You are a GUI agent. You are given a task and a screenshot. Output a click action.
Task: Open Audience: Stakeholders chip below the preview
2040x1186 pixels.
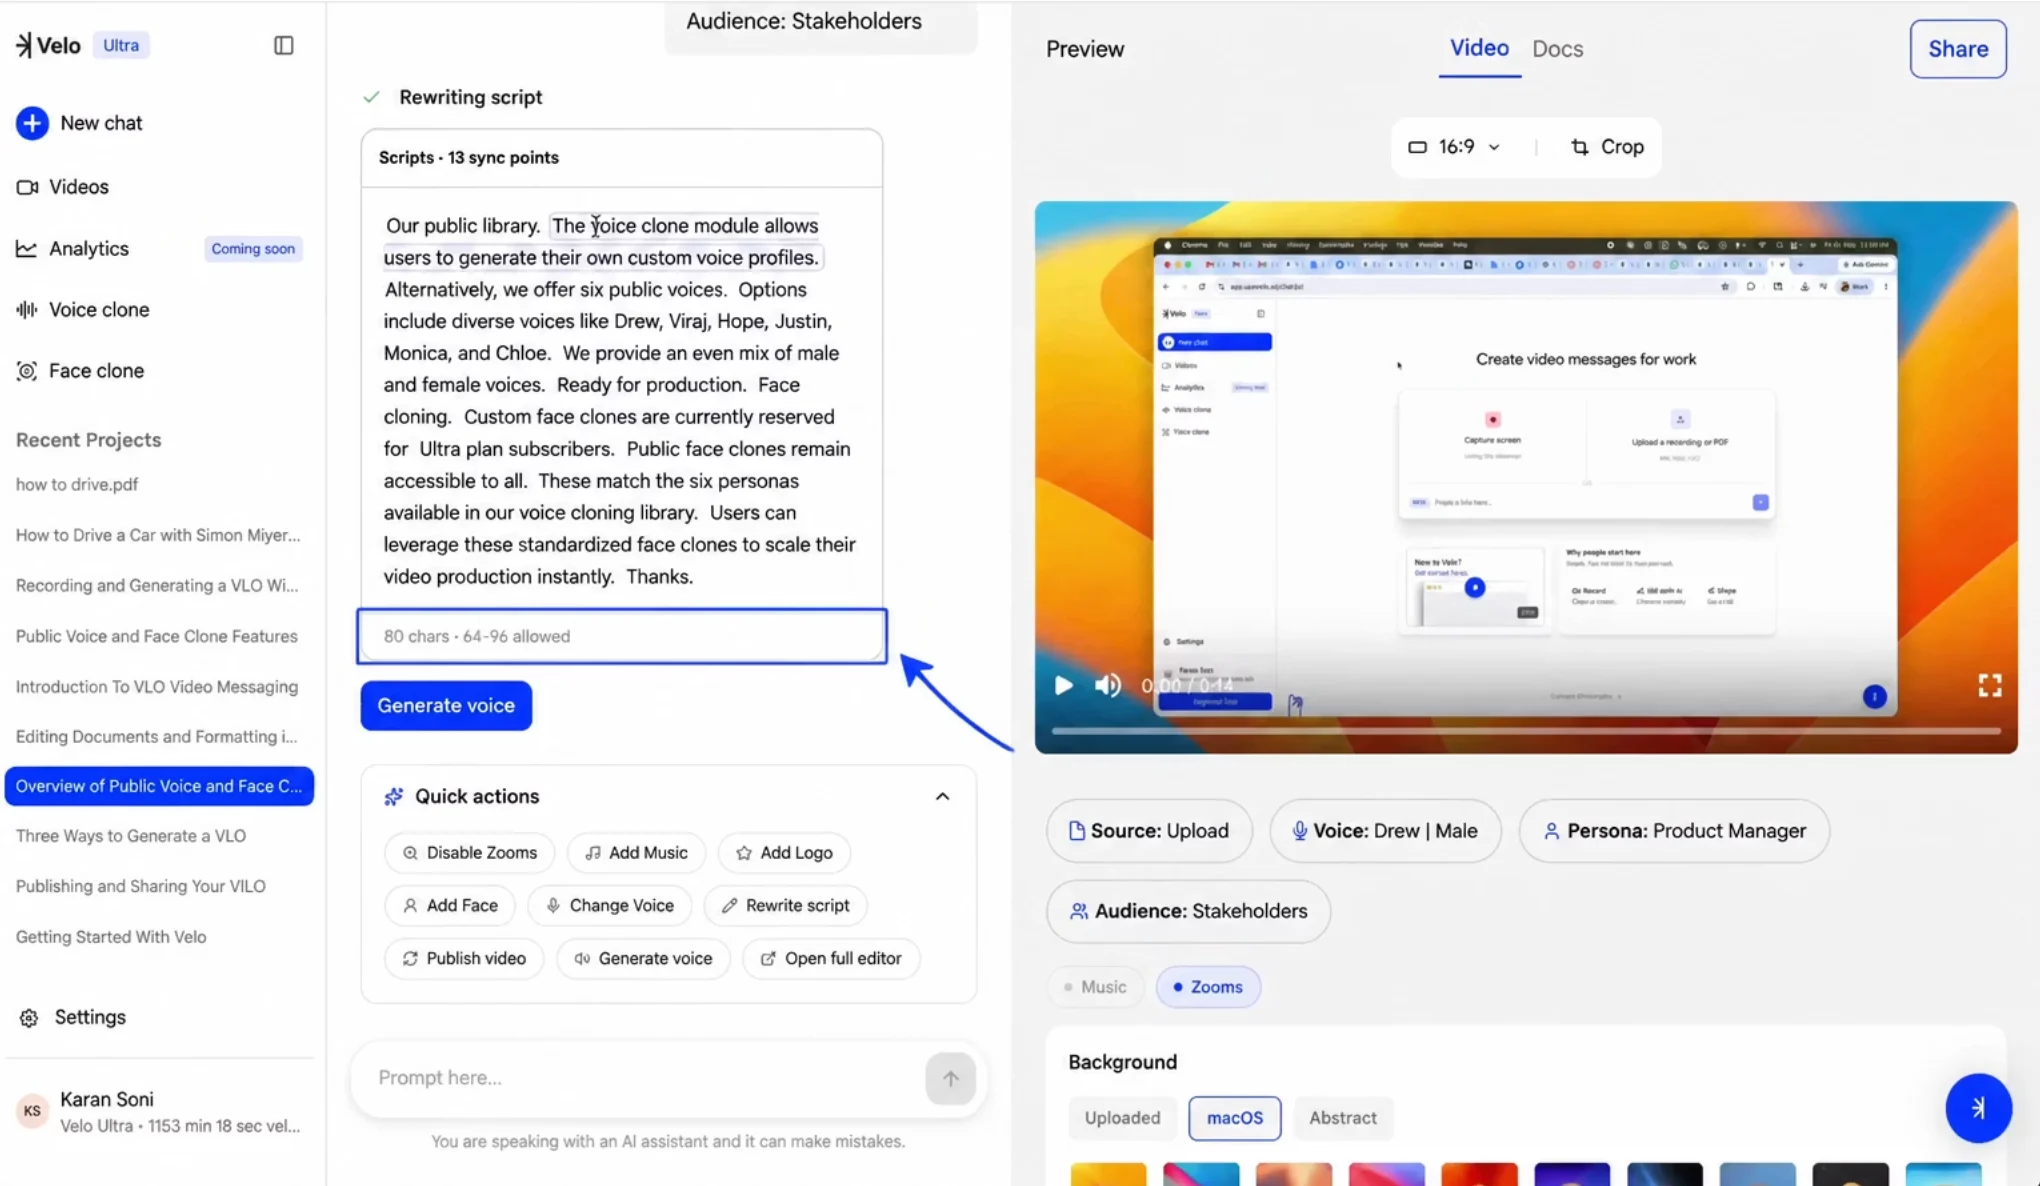(x=1188, y=911)
